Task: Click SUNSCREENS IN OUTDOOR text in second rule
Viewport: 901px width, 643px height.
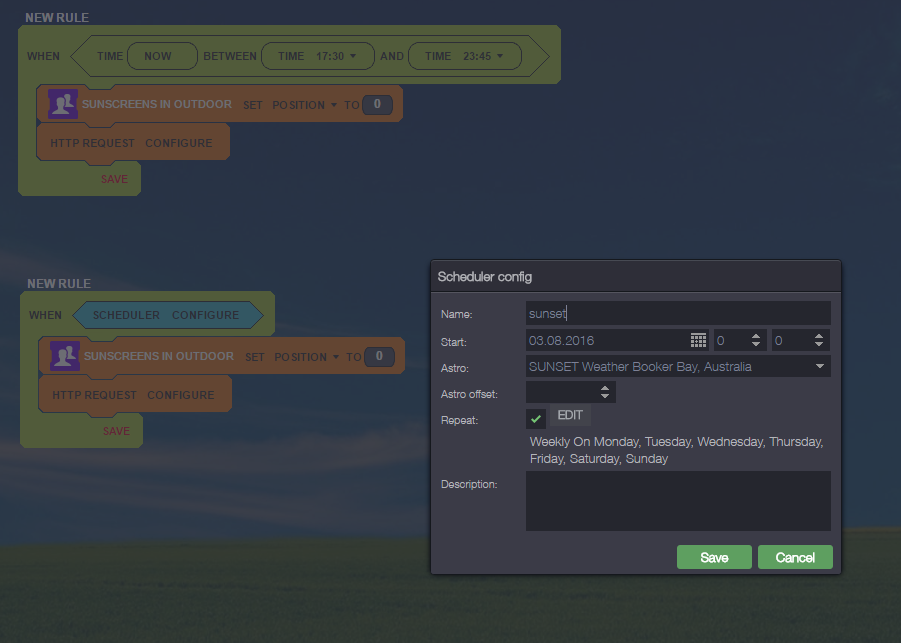Action: tap(159, 356)
